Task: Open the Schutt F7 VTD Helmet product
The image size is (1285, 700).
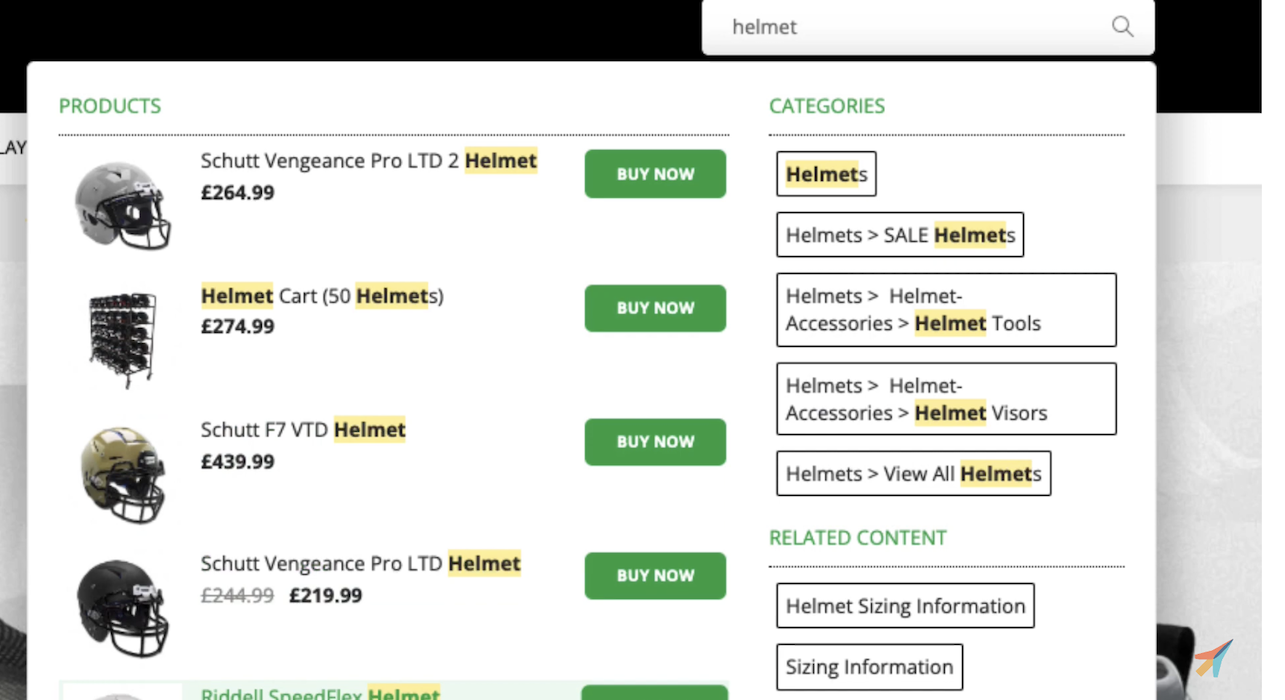Action: pyautogui.click(x=303, y=430)
